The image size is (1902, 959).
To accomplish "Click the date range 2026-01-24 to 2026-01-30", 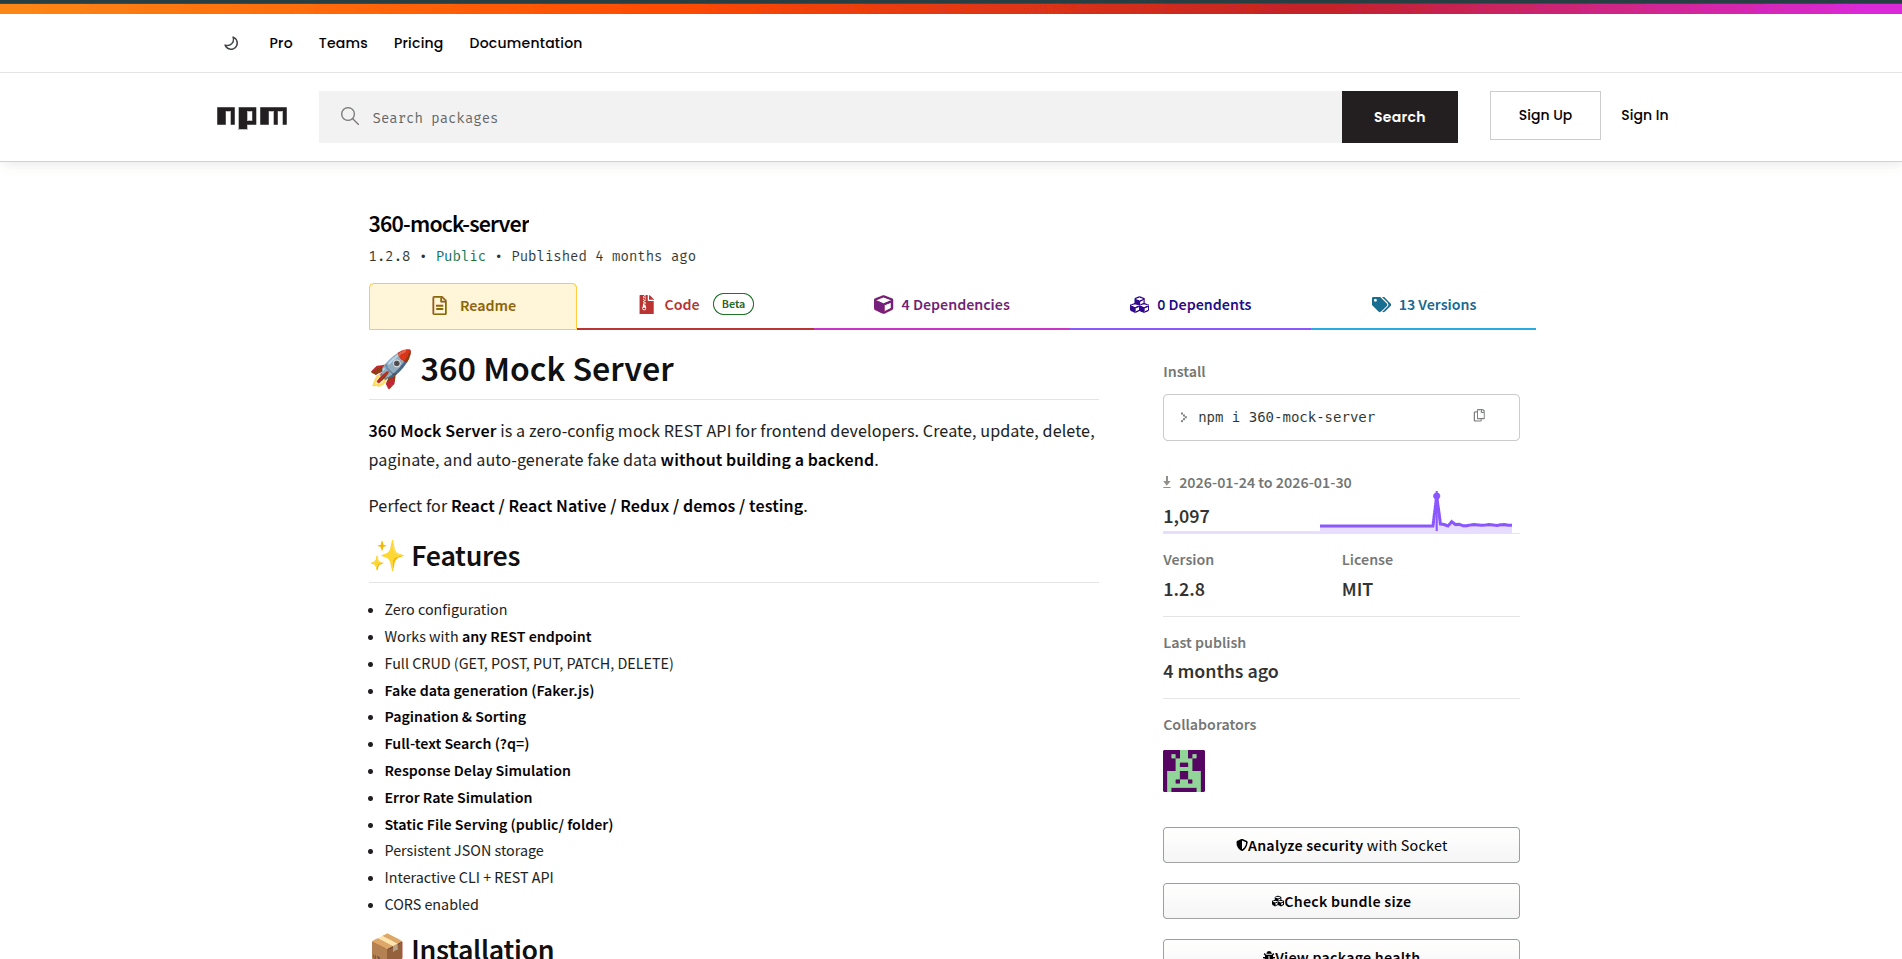I will (x=1265, y=483).
